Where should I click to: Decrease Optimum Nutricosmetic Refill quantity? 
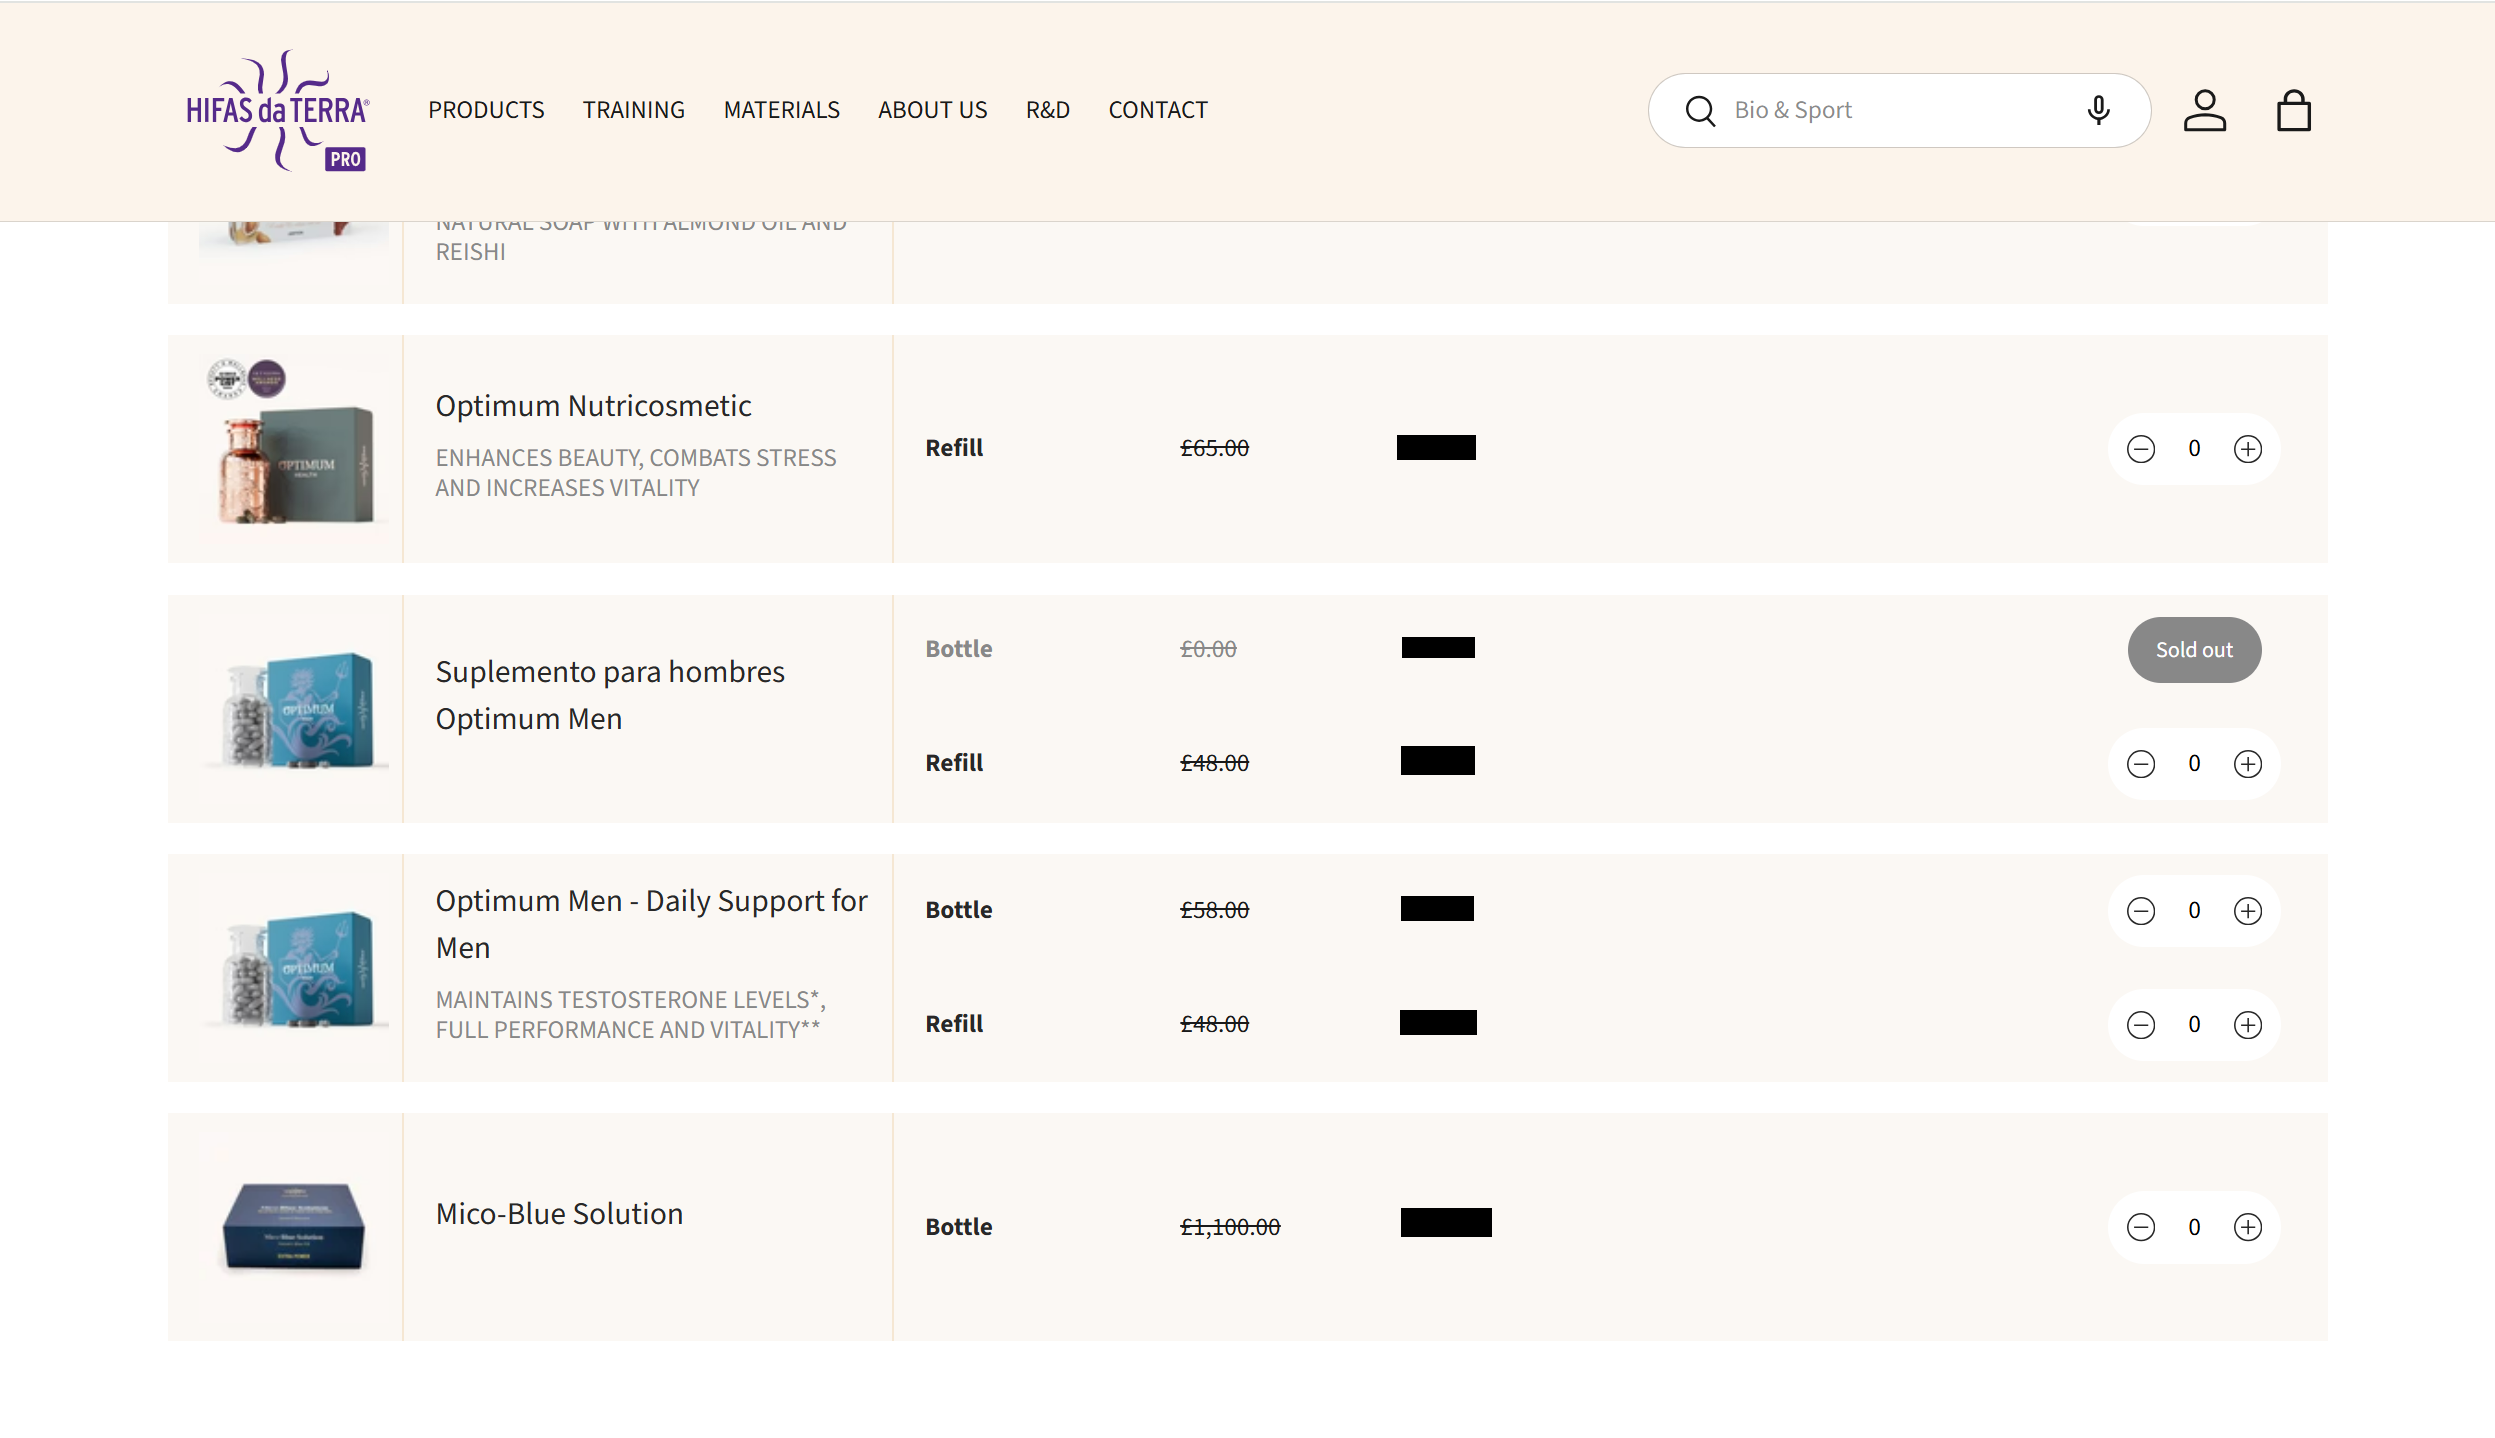(x=2140, y=449)
